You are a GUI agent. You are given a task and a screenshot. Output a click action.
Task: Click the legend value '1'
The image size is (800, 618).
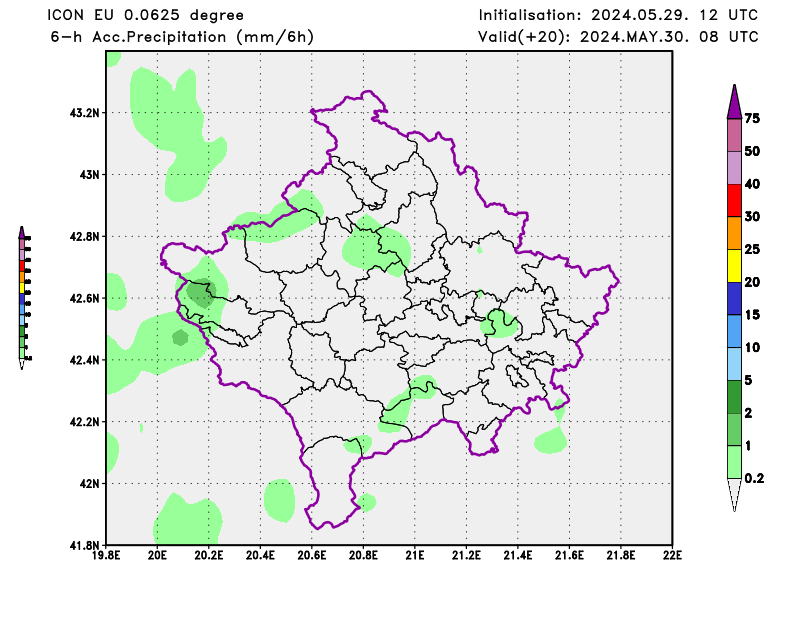pyautogui.click(x=748, y=446)
